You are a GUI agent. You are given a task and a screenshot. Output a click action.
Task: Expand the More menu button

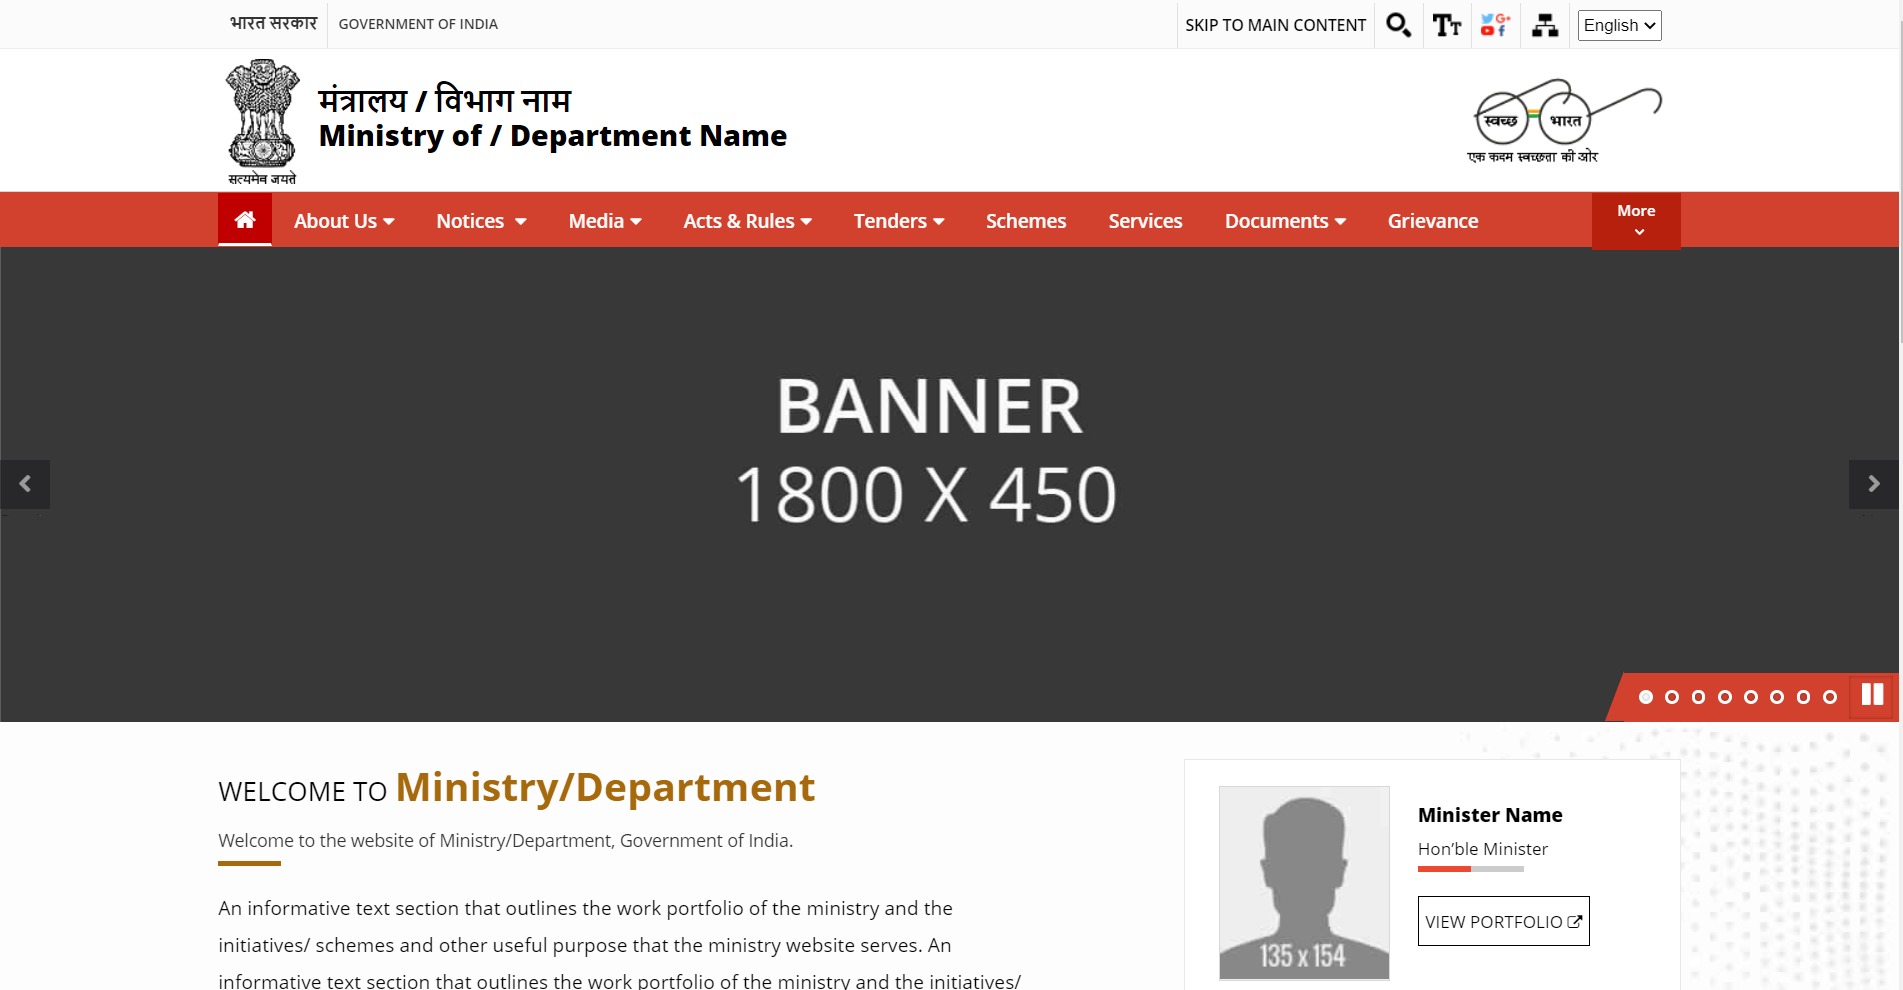click(1636, 220)
